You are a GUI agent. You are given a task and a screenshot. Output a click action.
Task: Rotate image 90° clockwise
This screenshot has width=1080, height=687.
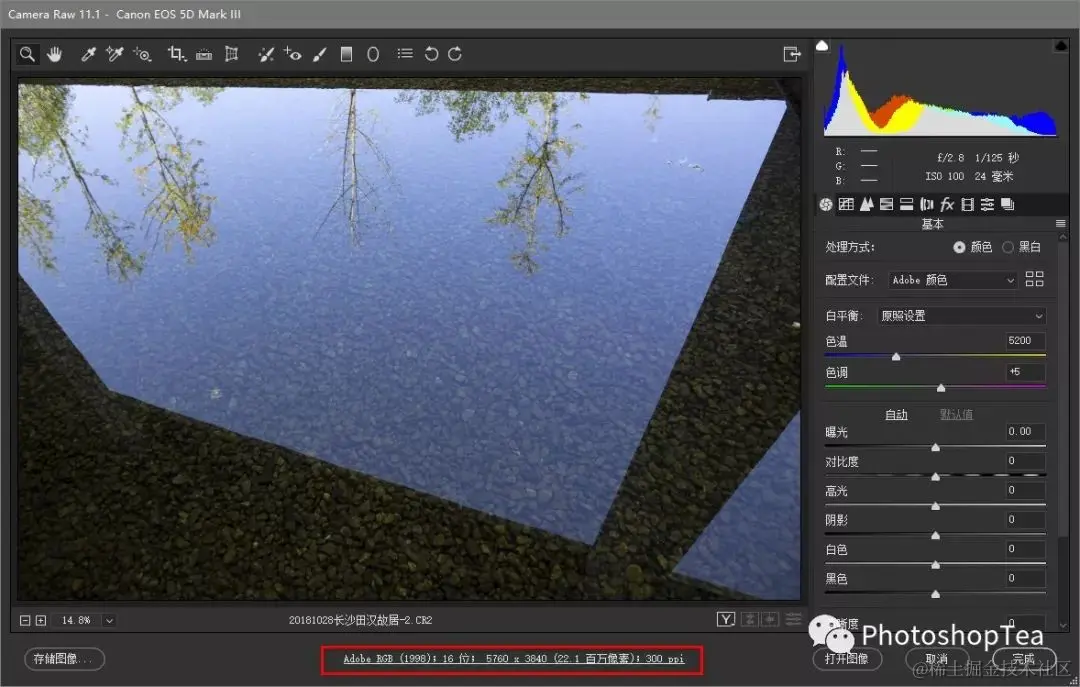click(x=455, y=54)
